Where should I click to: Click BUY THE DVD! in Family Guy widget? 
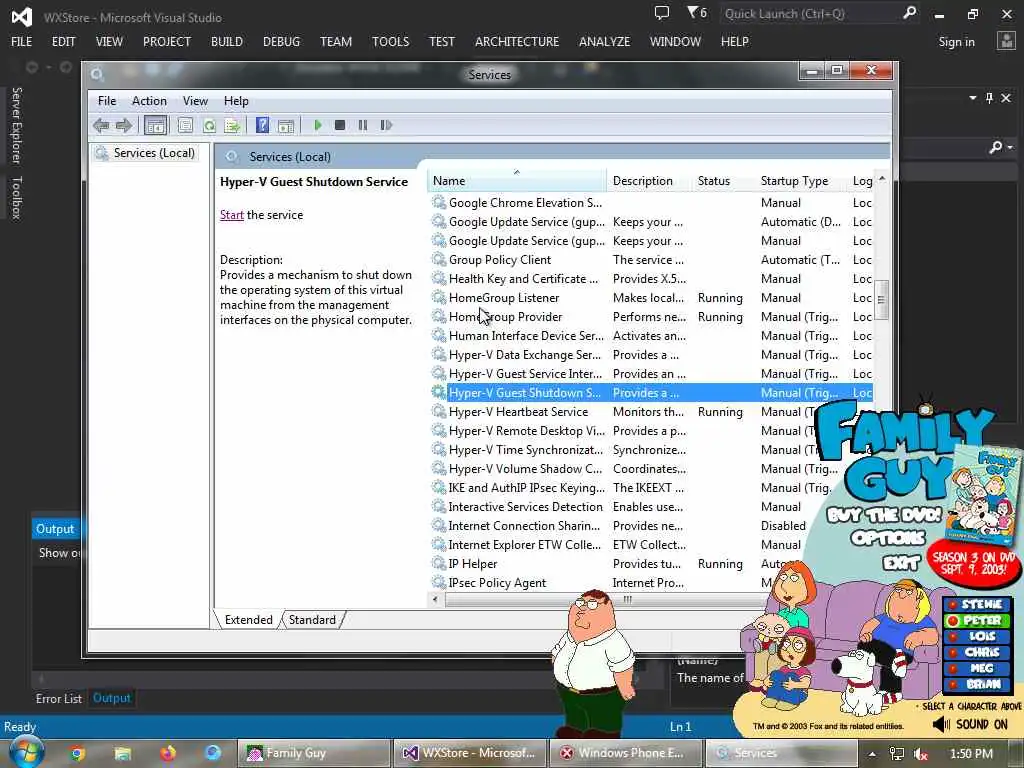pyautogui.click(x=884, y=515)
